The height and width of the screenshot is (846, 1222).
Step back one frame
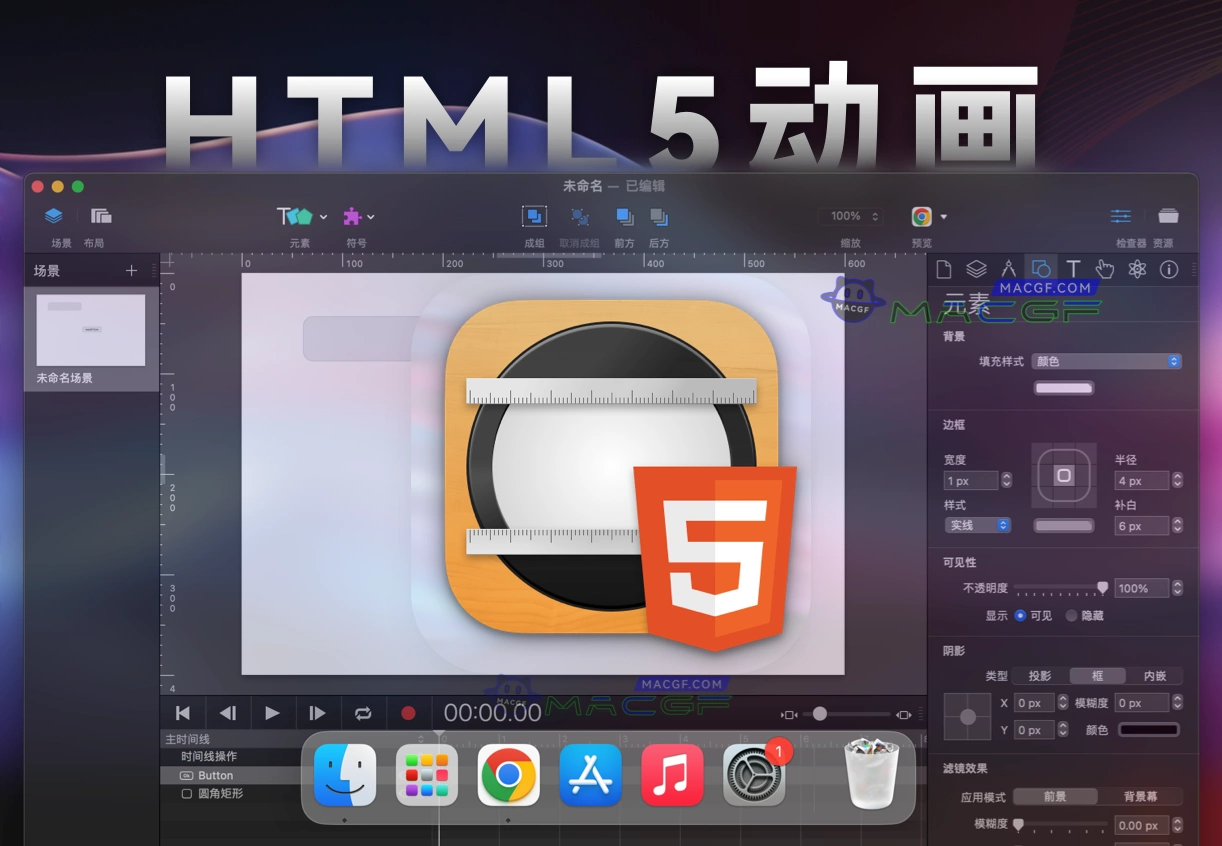(228, 713)
